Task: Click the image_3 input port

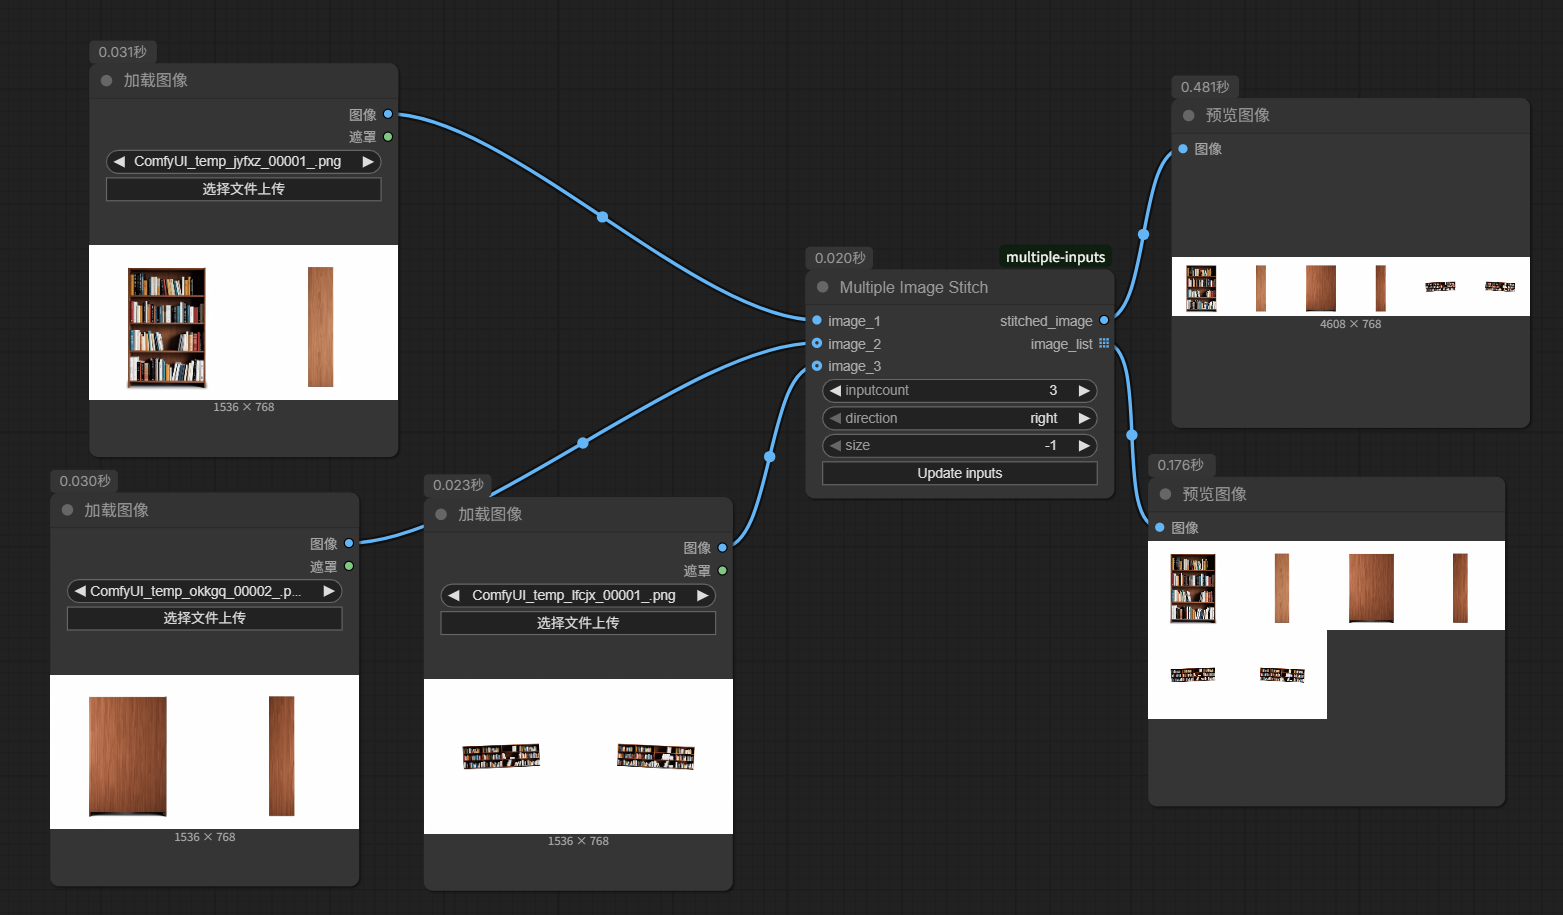Action: coord(817,366)
